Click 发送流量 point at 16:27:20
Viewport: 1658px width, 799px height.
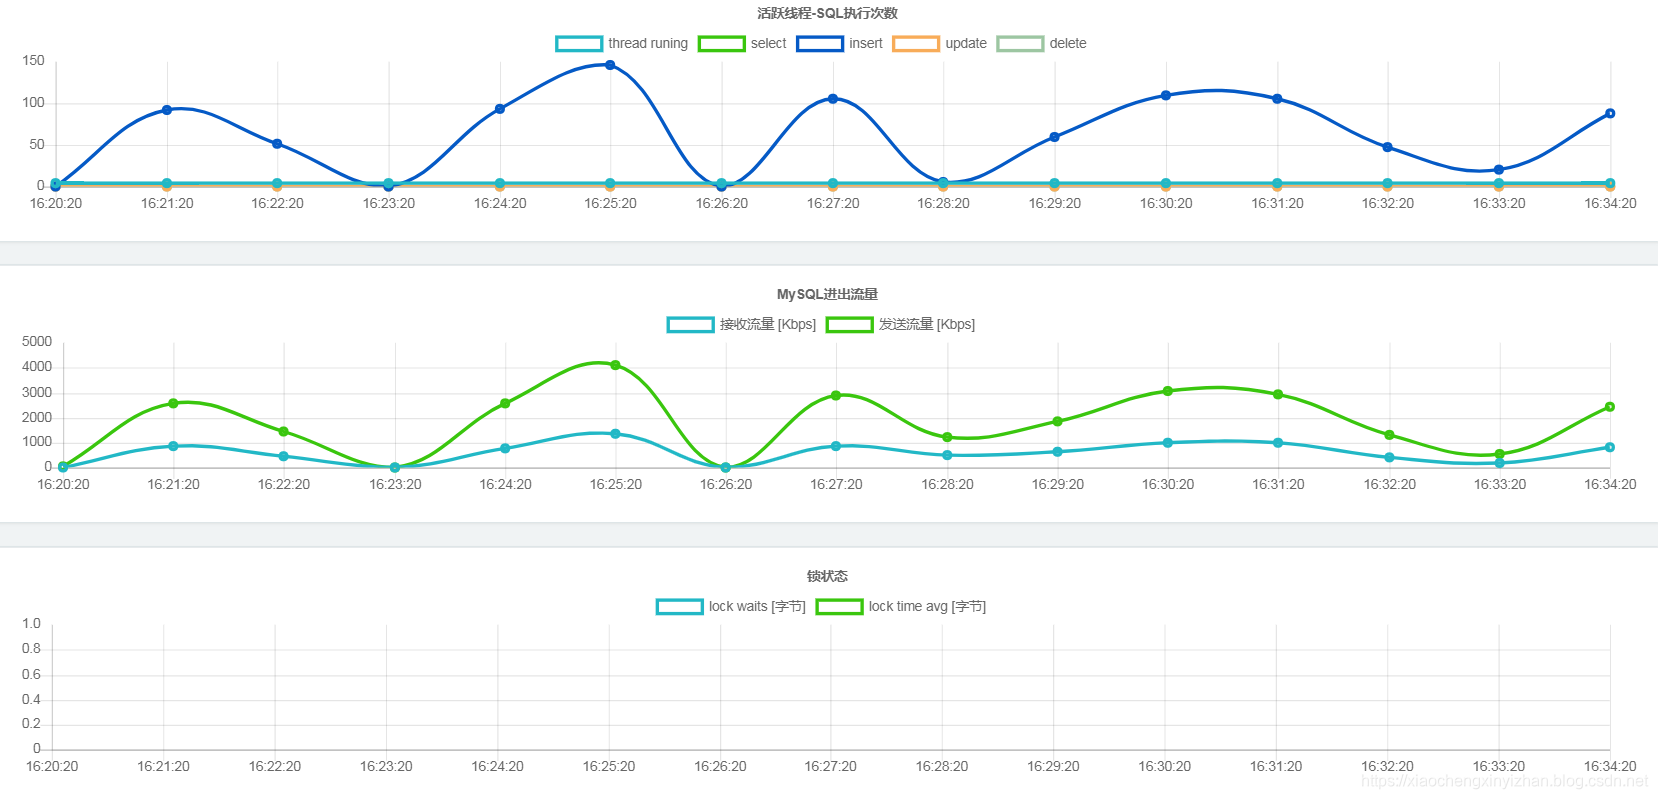pos(836,395)
